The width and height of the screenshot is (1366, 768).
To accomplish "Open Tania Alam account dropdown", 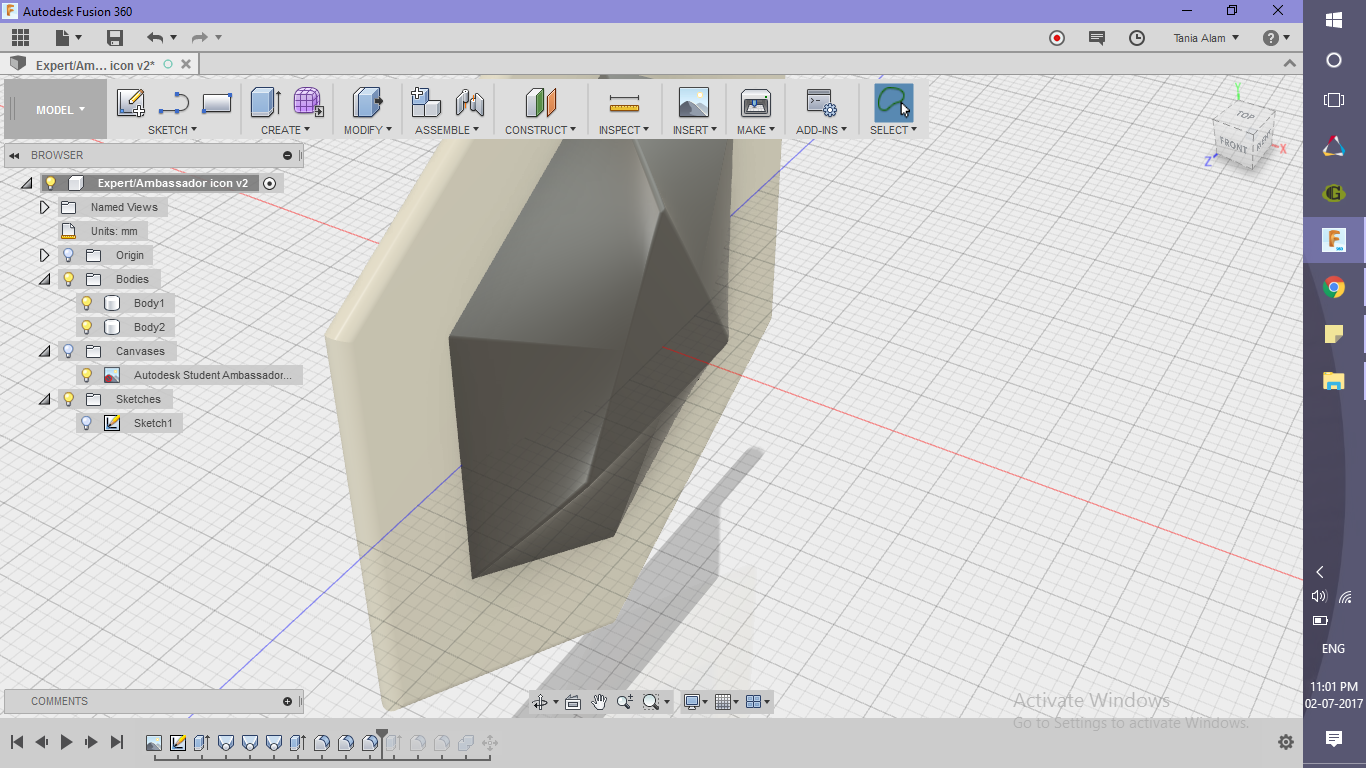I will click(1206, 38).
